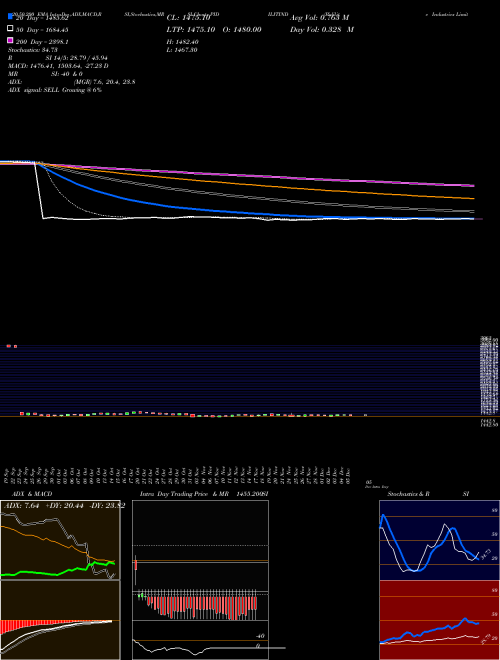This screenshot has height=660, width=500.
Task: Click the magenta 200 Day EMA legend swatch
Action: (10, 40)
